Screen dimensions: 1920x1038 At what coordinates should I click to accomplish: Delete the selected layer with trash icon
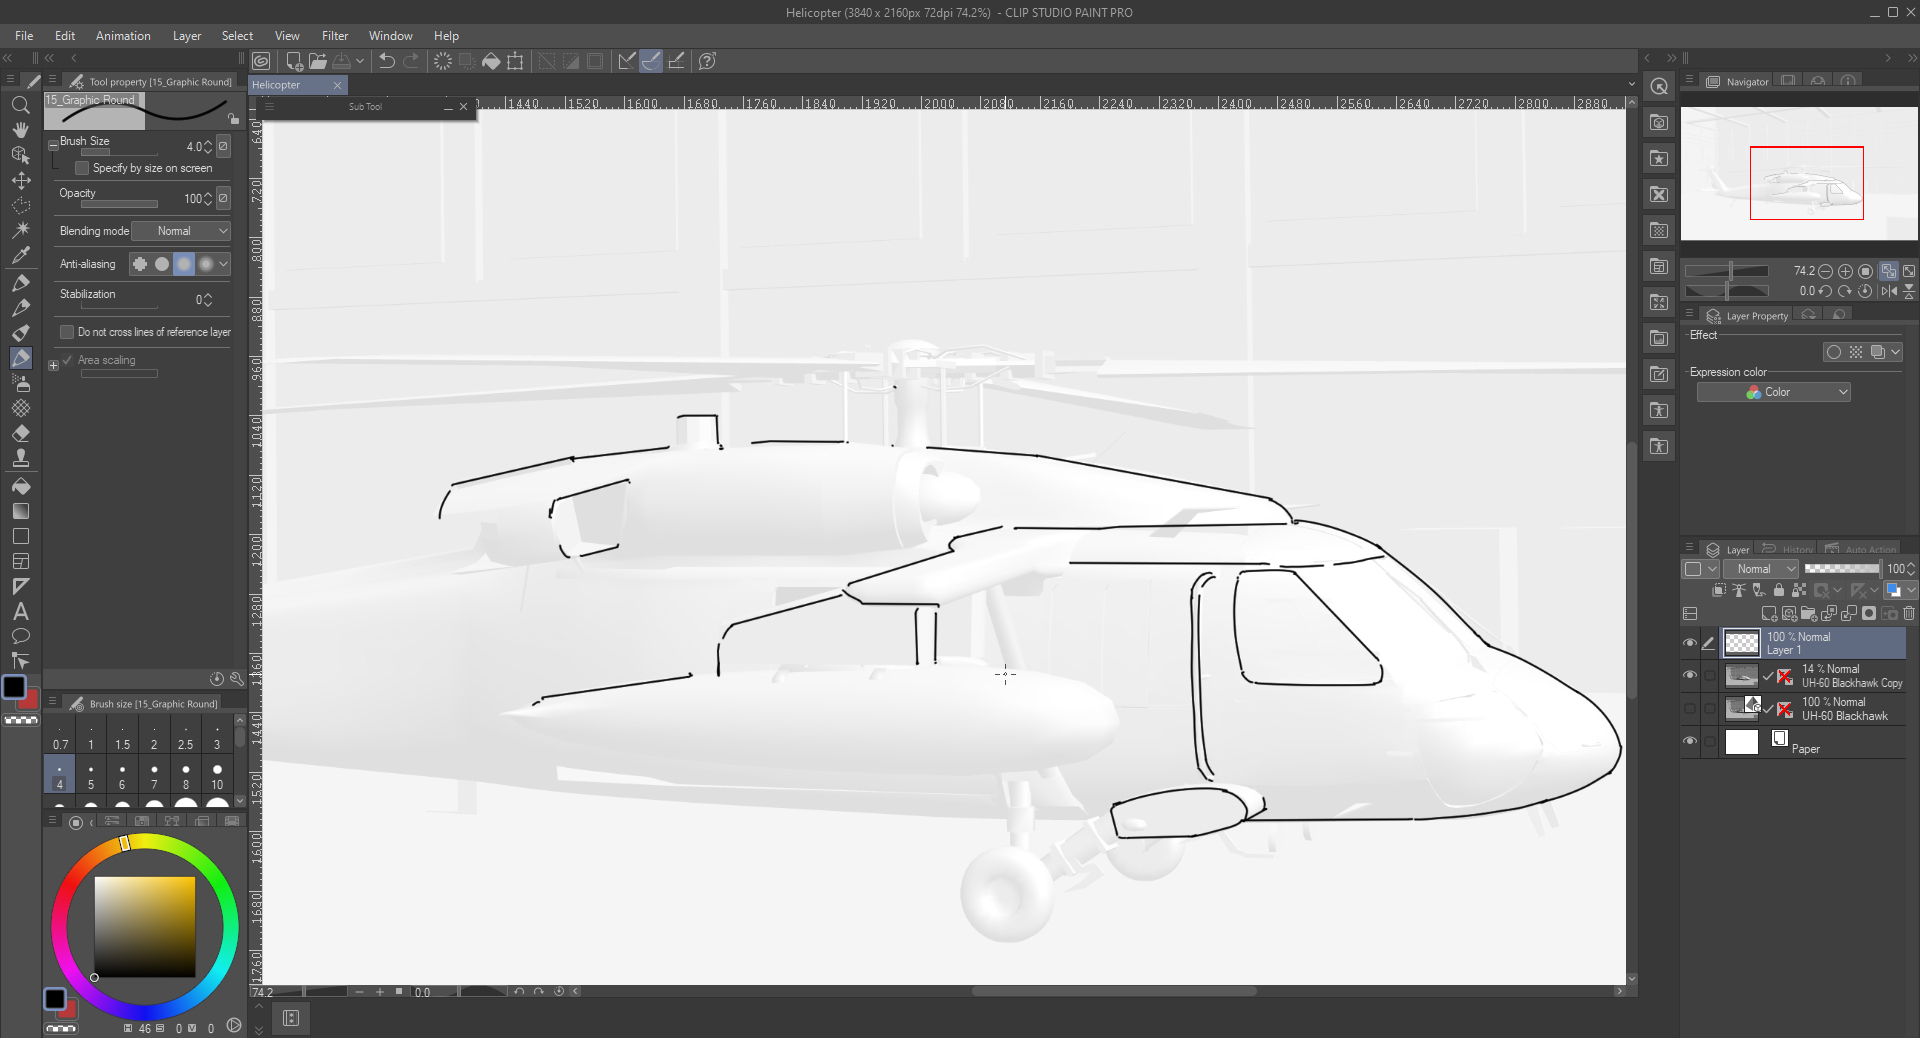coord(1909,614)
